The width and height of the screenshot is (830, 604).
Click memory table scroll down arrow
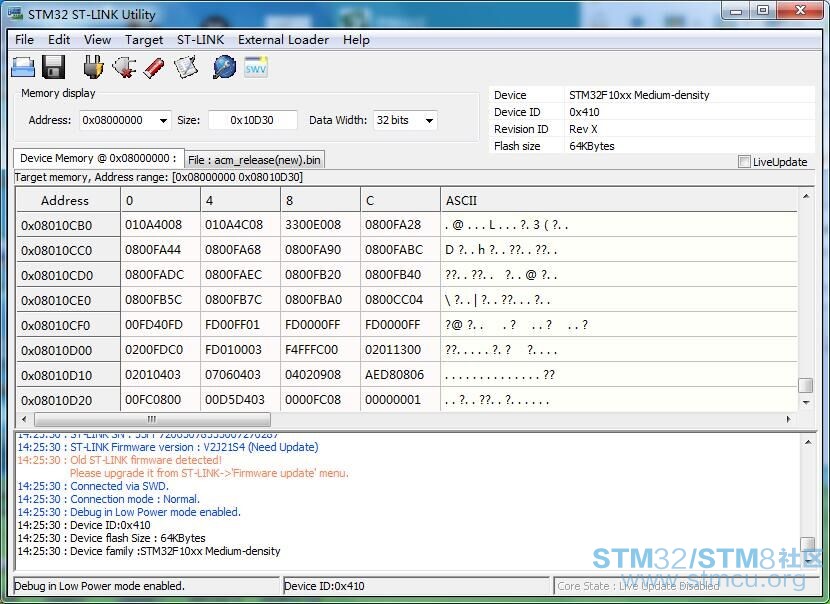coord(806,402)
